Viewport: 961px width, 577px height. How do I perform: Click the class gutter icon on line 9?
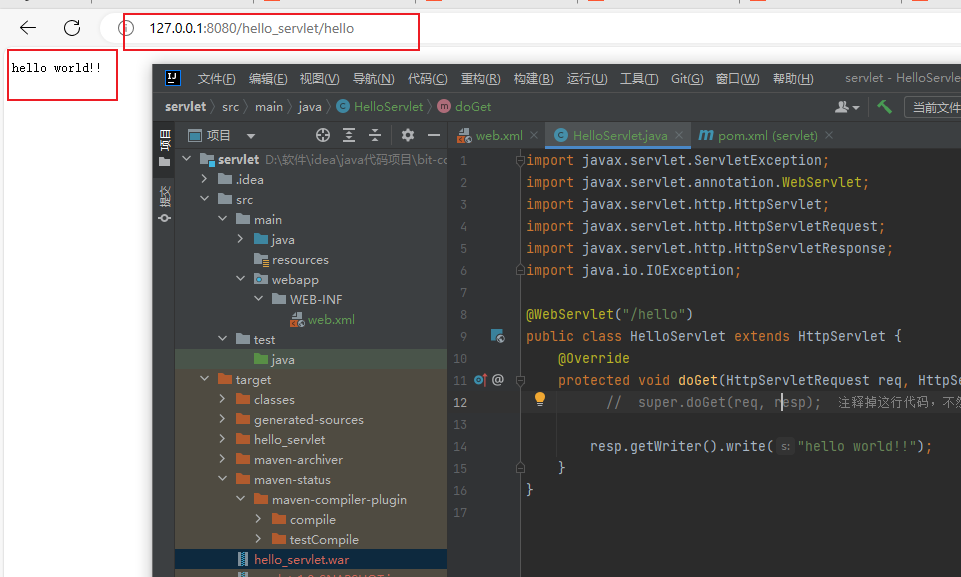[498, 335]
